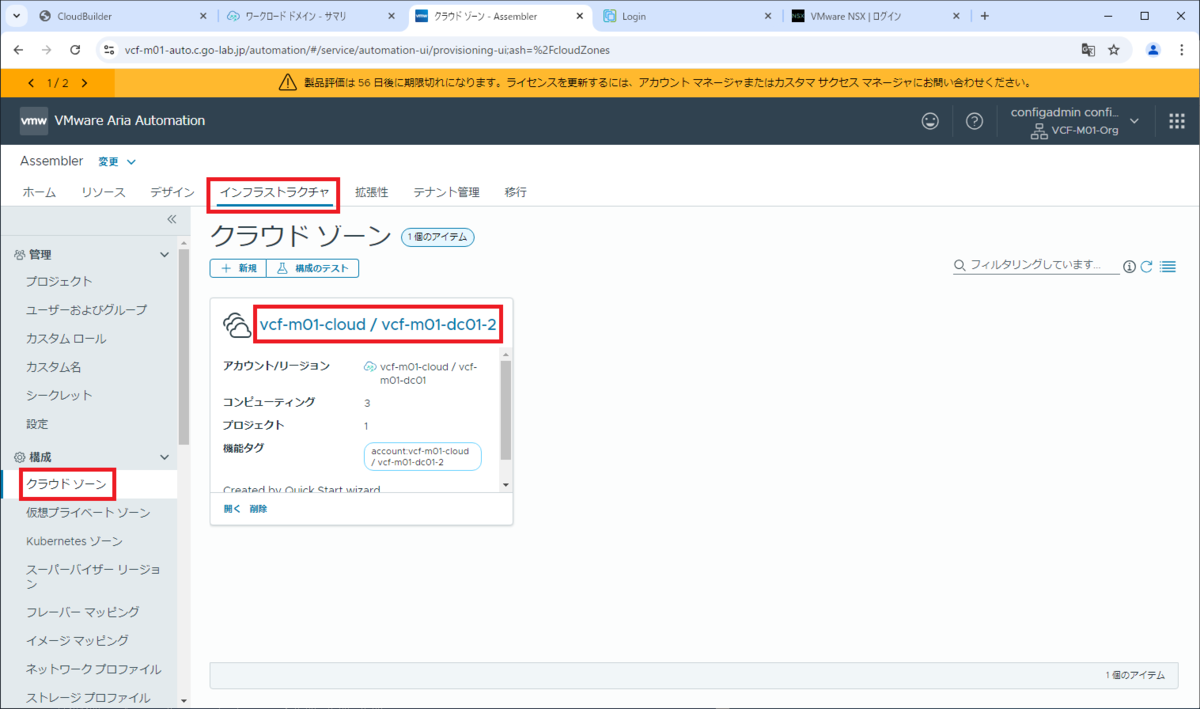This screenshot has height=709, width=1200.
Task: Click the site info icon in address bar
Action: 109,50
